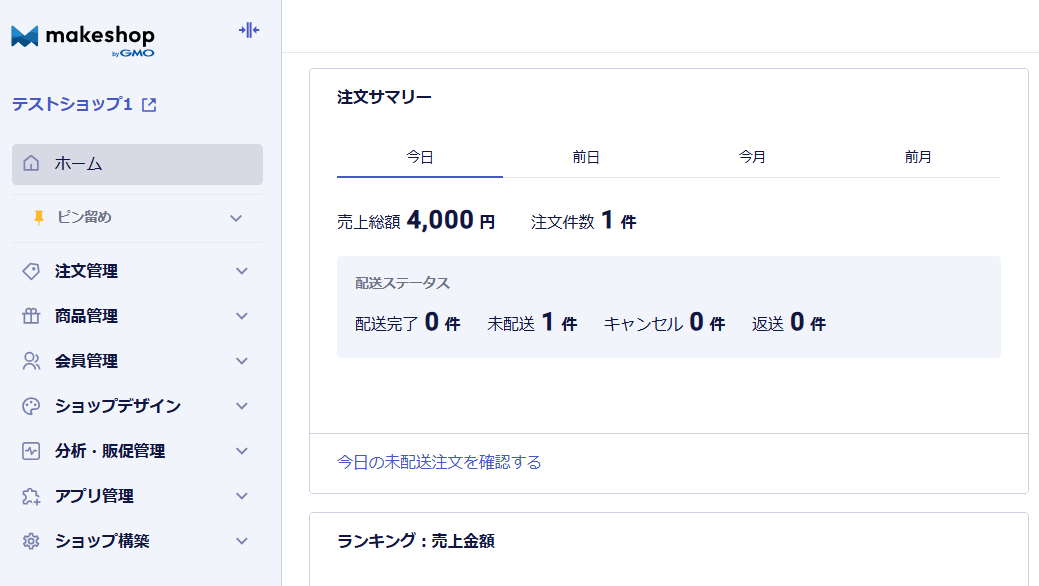Click the 注文件数 label
This screenshot has height=586, width=1039.
click(x=563, y=222)
